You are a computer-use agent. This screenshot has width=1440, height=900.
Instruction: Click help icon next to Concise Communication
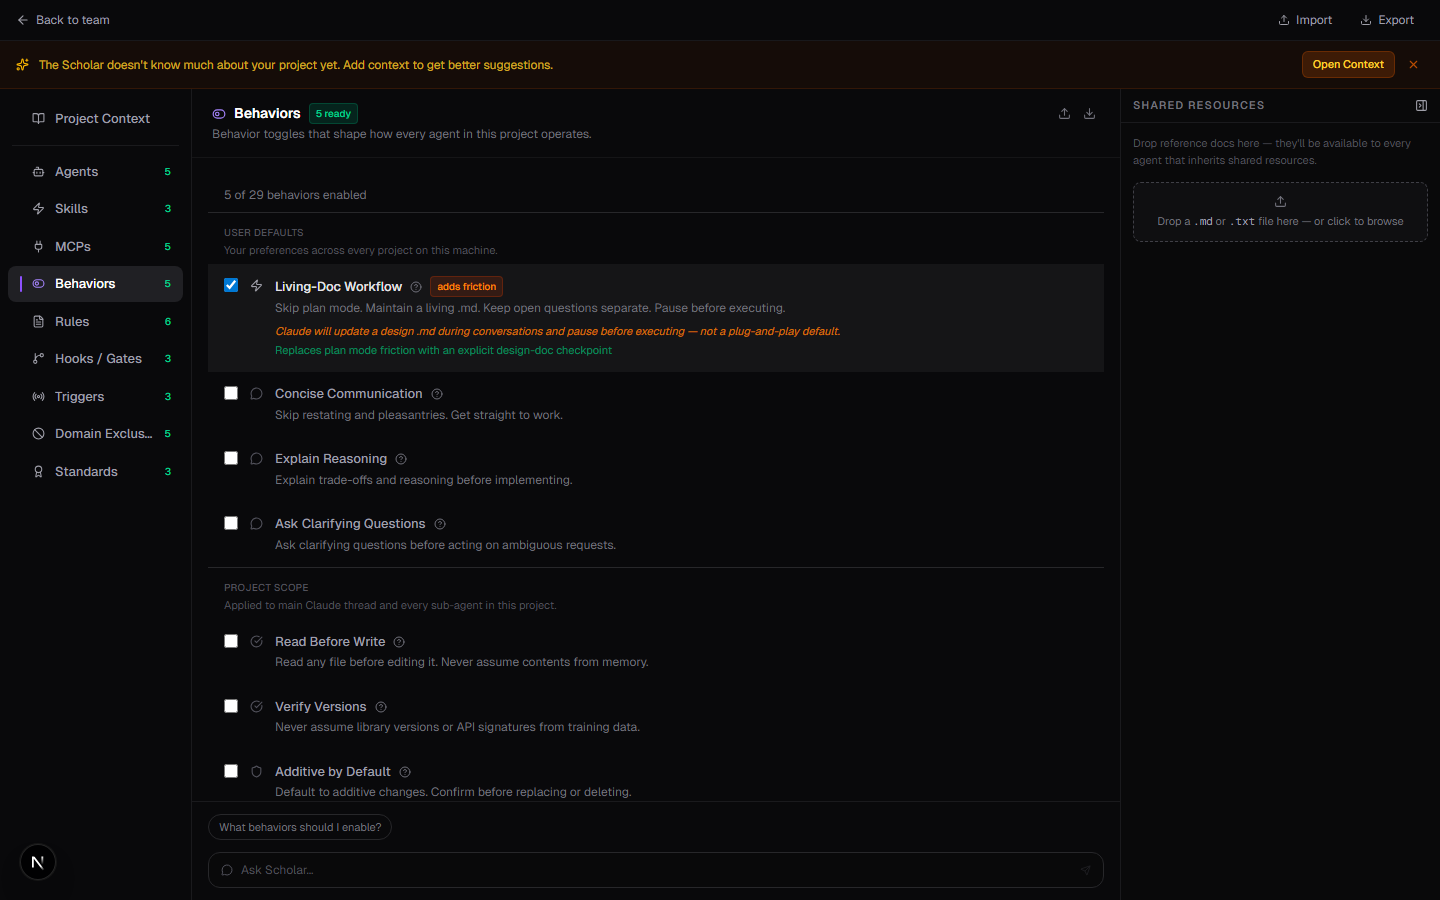[437, 394]
